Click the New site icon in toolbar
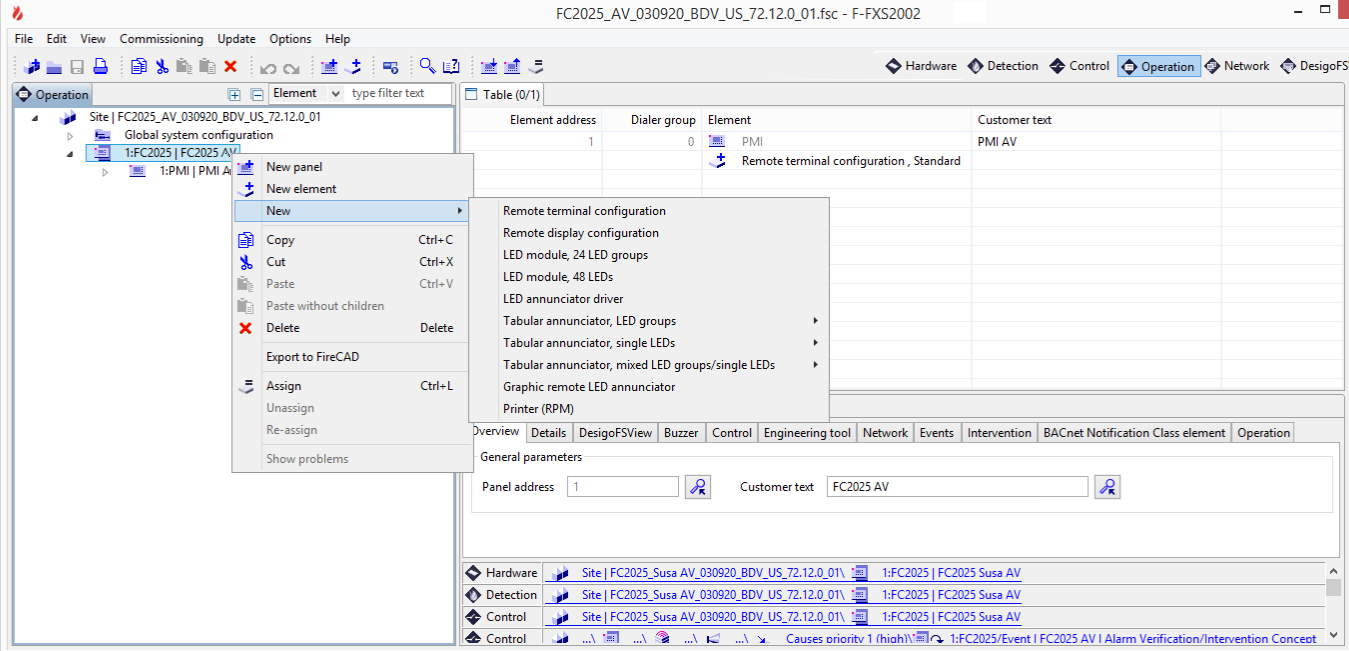 [x=32, y=67]
